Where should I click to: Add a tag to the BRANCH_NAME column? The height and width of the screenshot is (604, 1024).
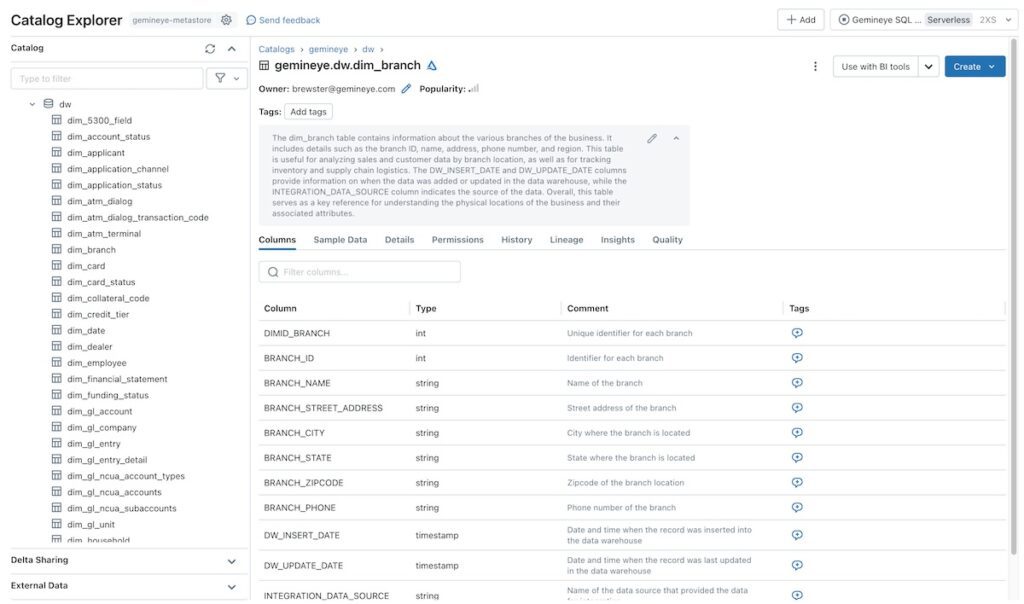tap(795, 381)
